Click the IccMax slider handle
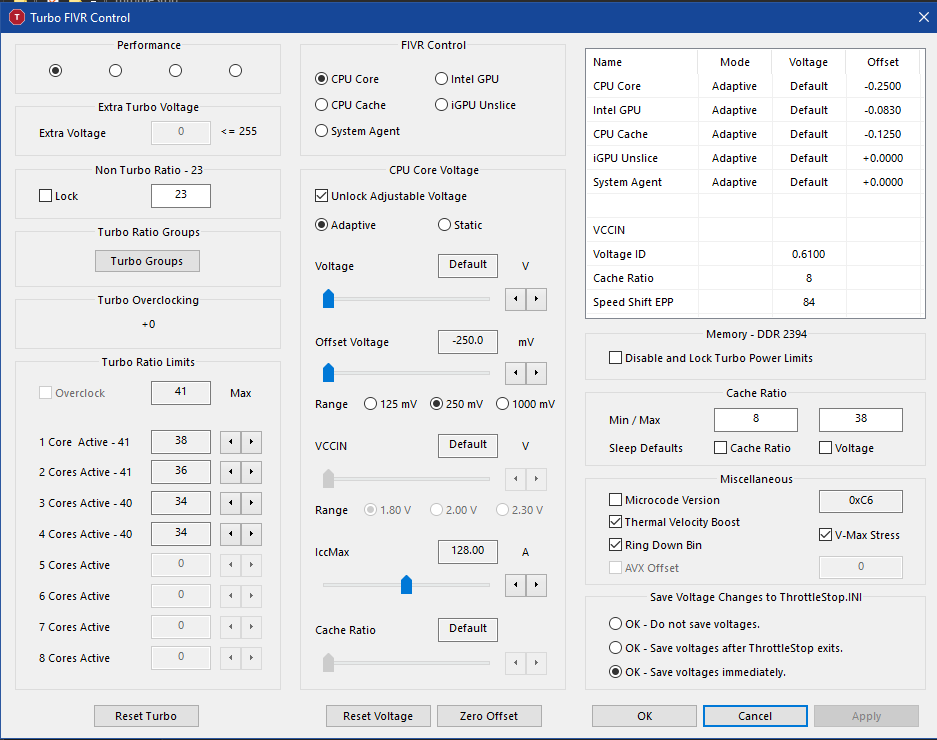Image resolution: width=937 pixels, height=740 pixels. [406, 585]
